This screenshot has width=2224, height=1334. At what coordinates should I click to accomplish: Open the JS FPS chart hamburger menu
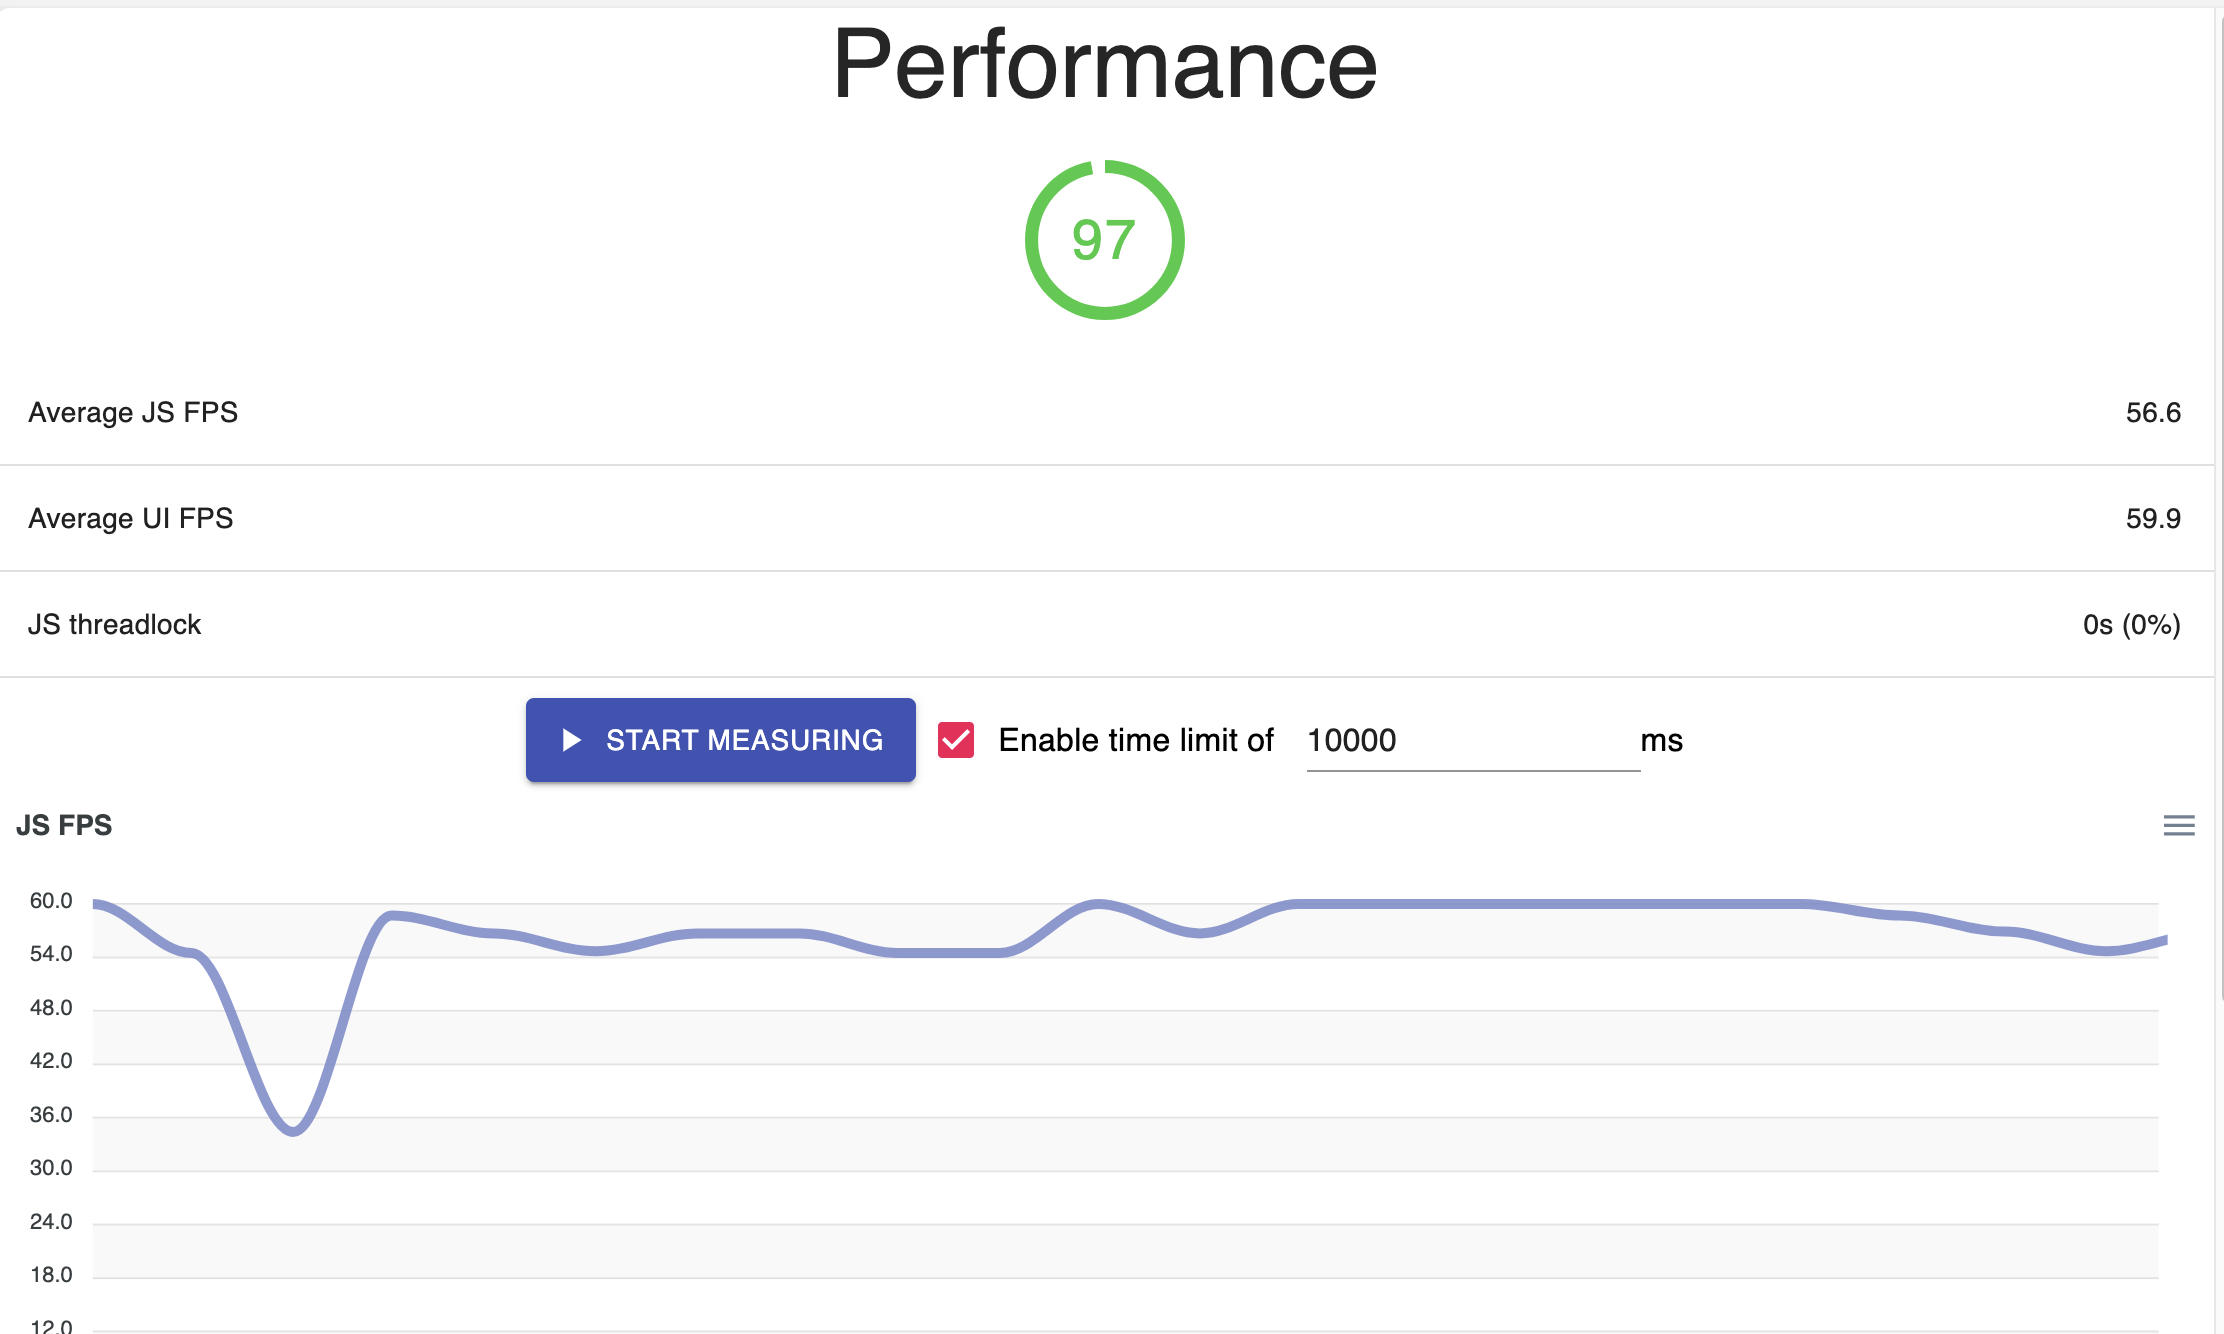[2178, 825]
